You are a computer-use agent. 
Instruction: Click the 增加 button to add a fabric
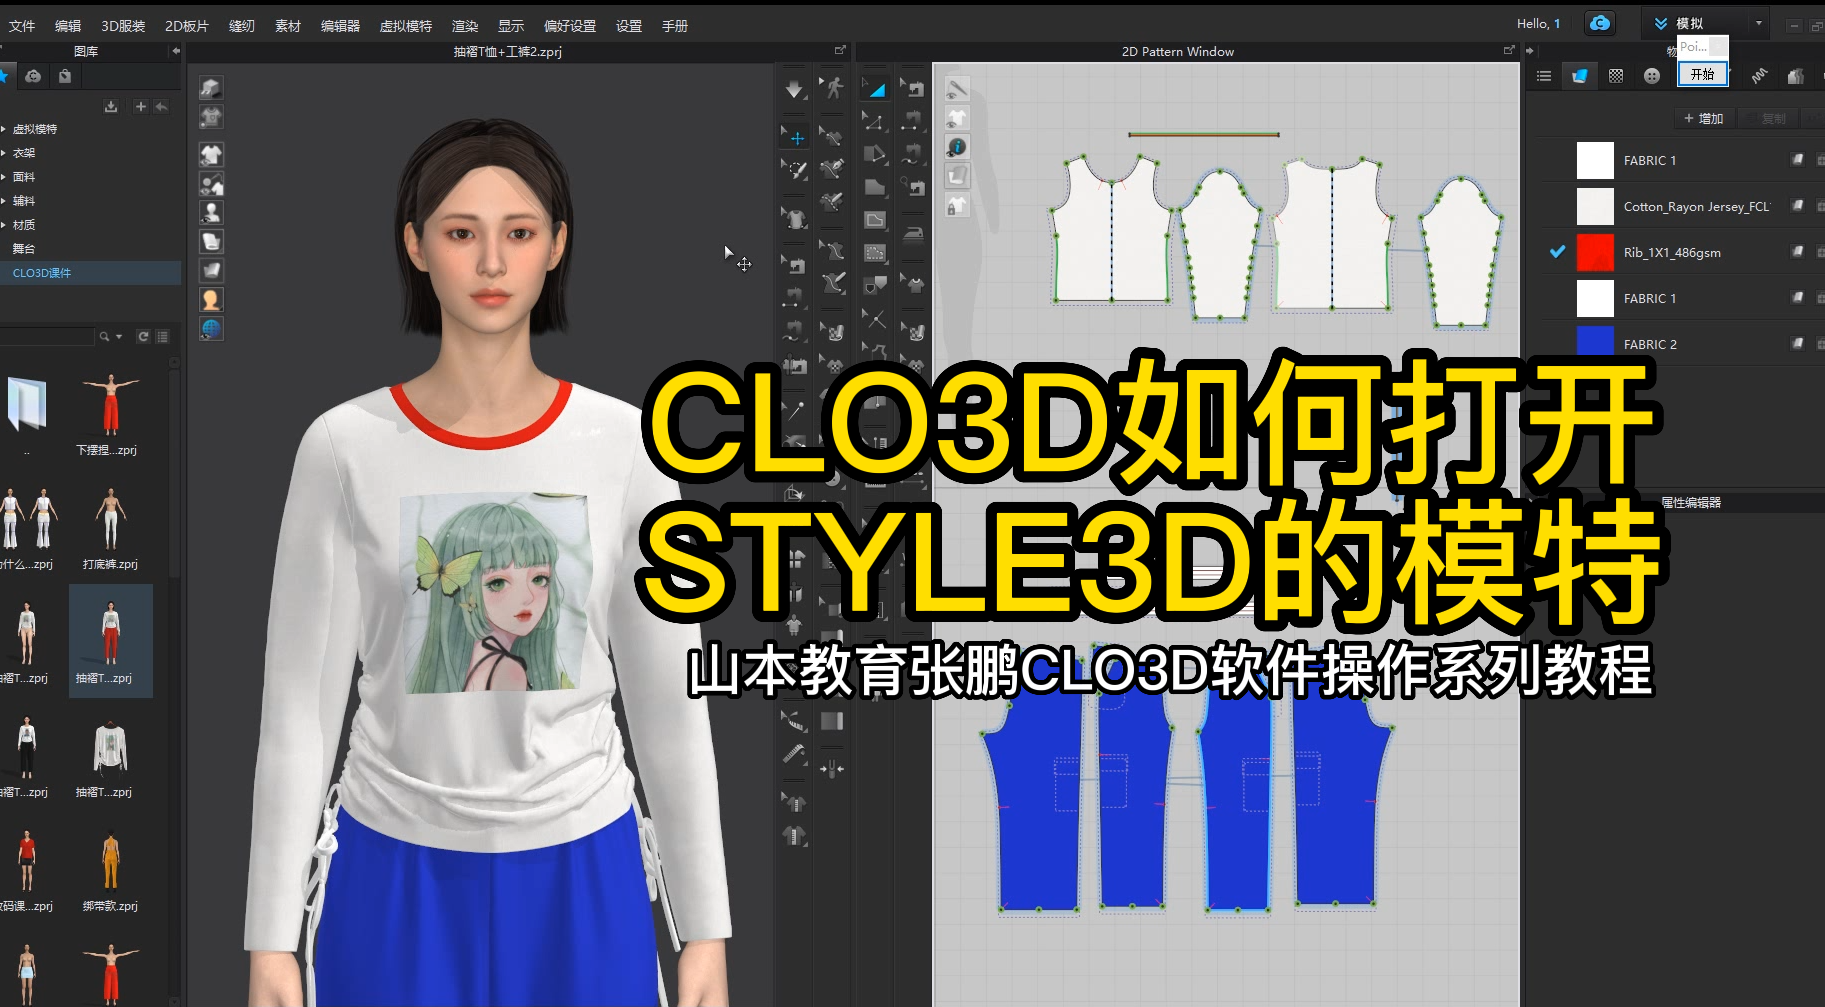pos(1704,118)
